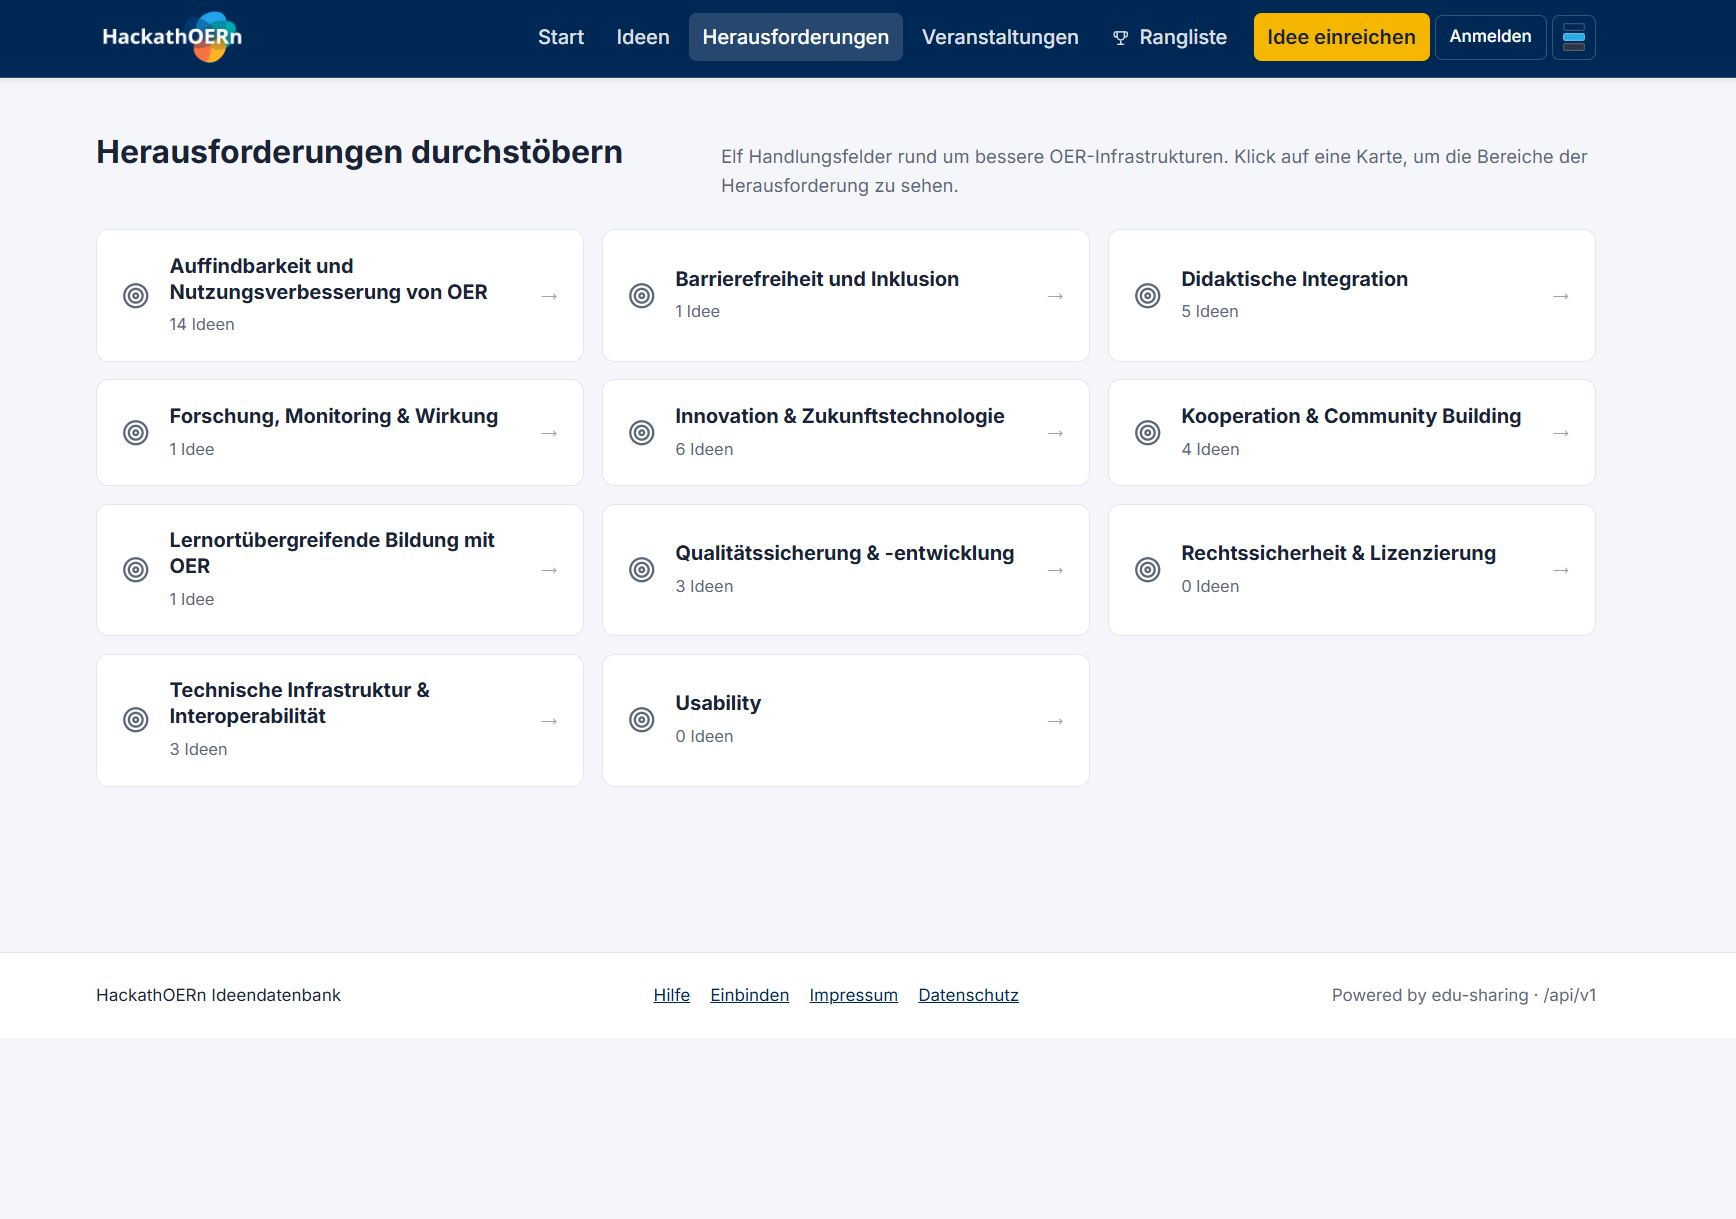1736x1219 pixels.
Task: Click target icon on Forschung, Monitoring & Wirkung card
Action: [x=136, y=433]
